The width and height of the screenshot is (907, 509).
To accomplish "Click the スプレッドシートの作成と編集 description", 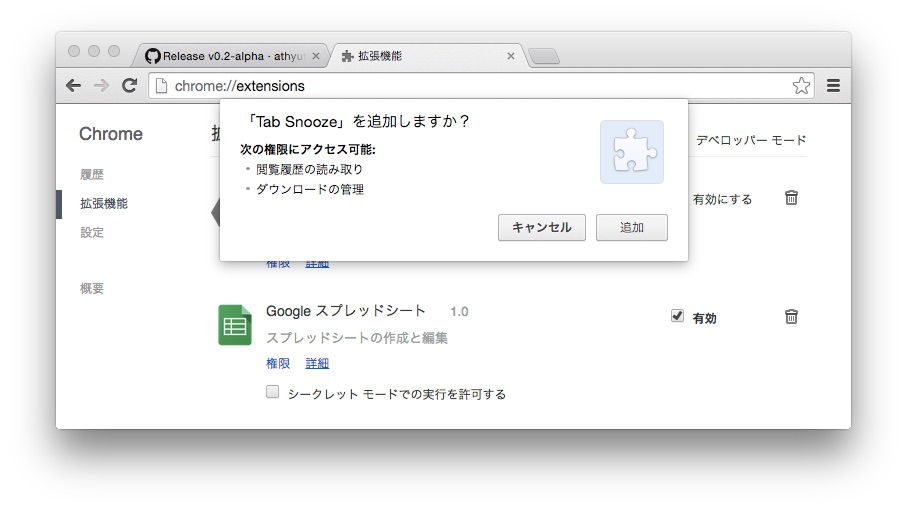I will [357, 338].
